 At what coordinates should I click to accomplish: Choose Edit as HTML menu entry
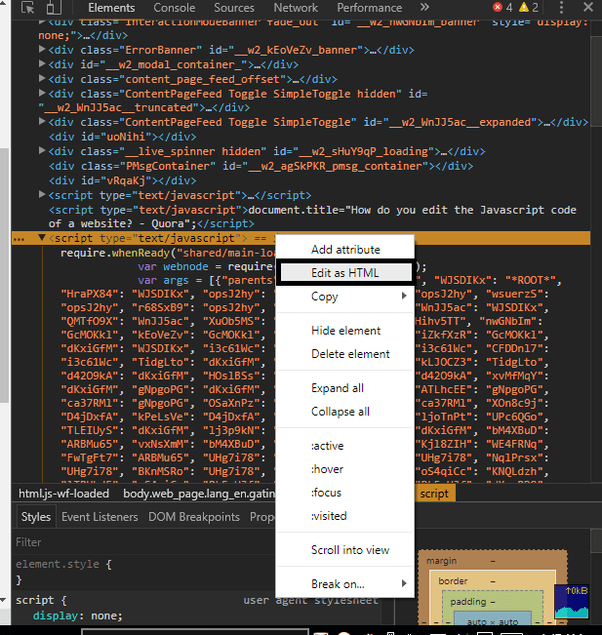345,273
